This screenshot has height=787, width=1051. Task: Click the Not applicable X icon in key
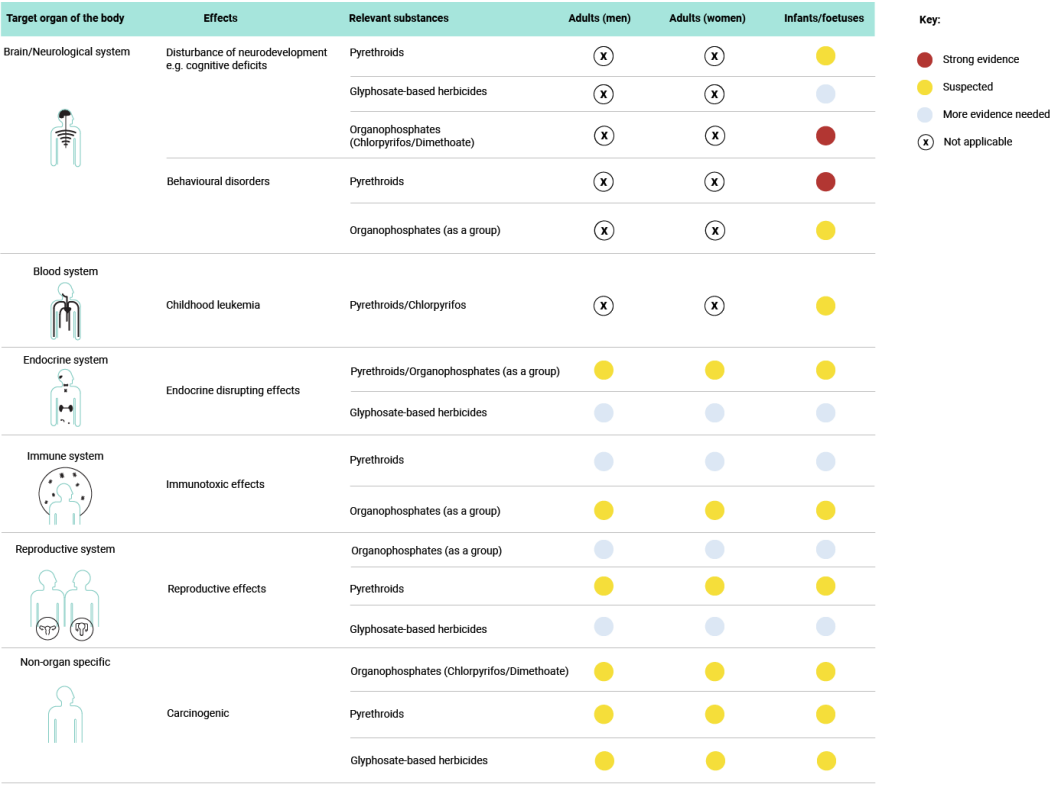(926, 142)
